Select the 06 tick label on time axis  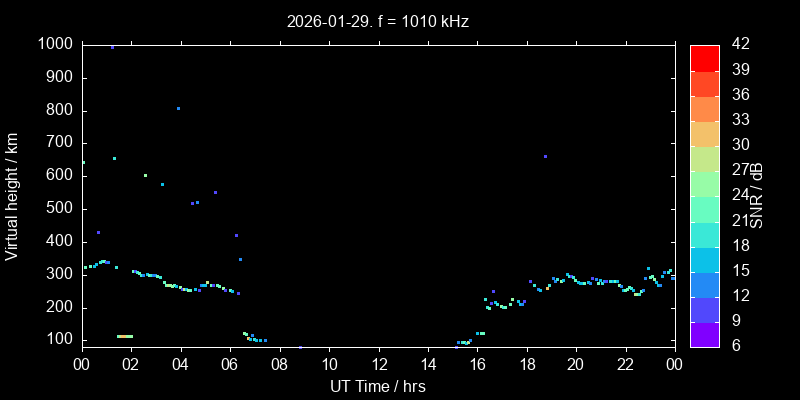click(x=230, y=364)
